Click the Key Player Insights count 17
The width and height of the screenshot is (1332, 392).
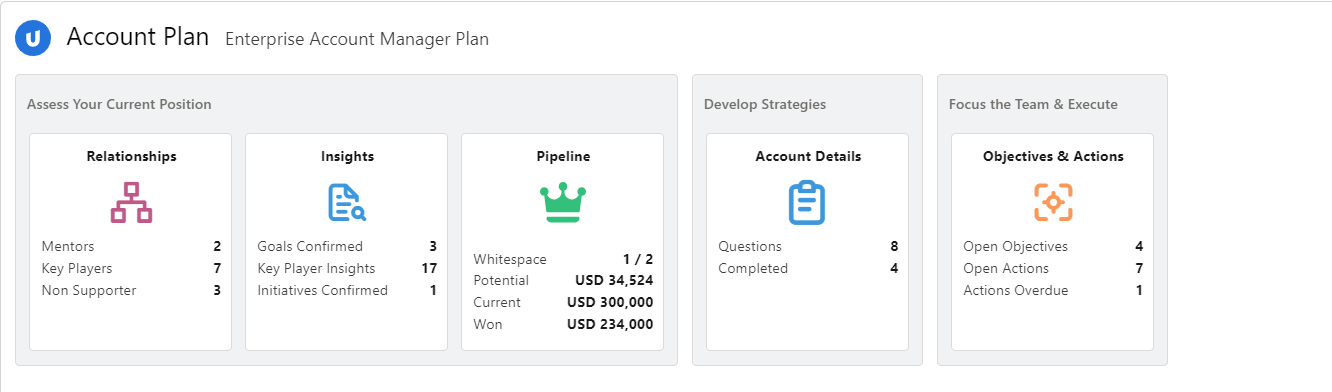click(430, 268)
